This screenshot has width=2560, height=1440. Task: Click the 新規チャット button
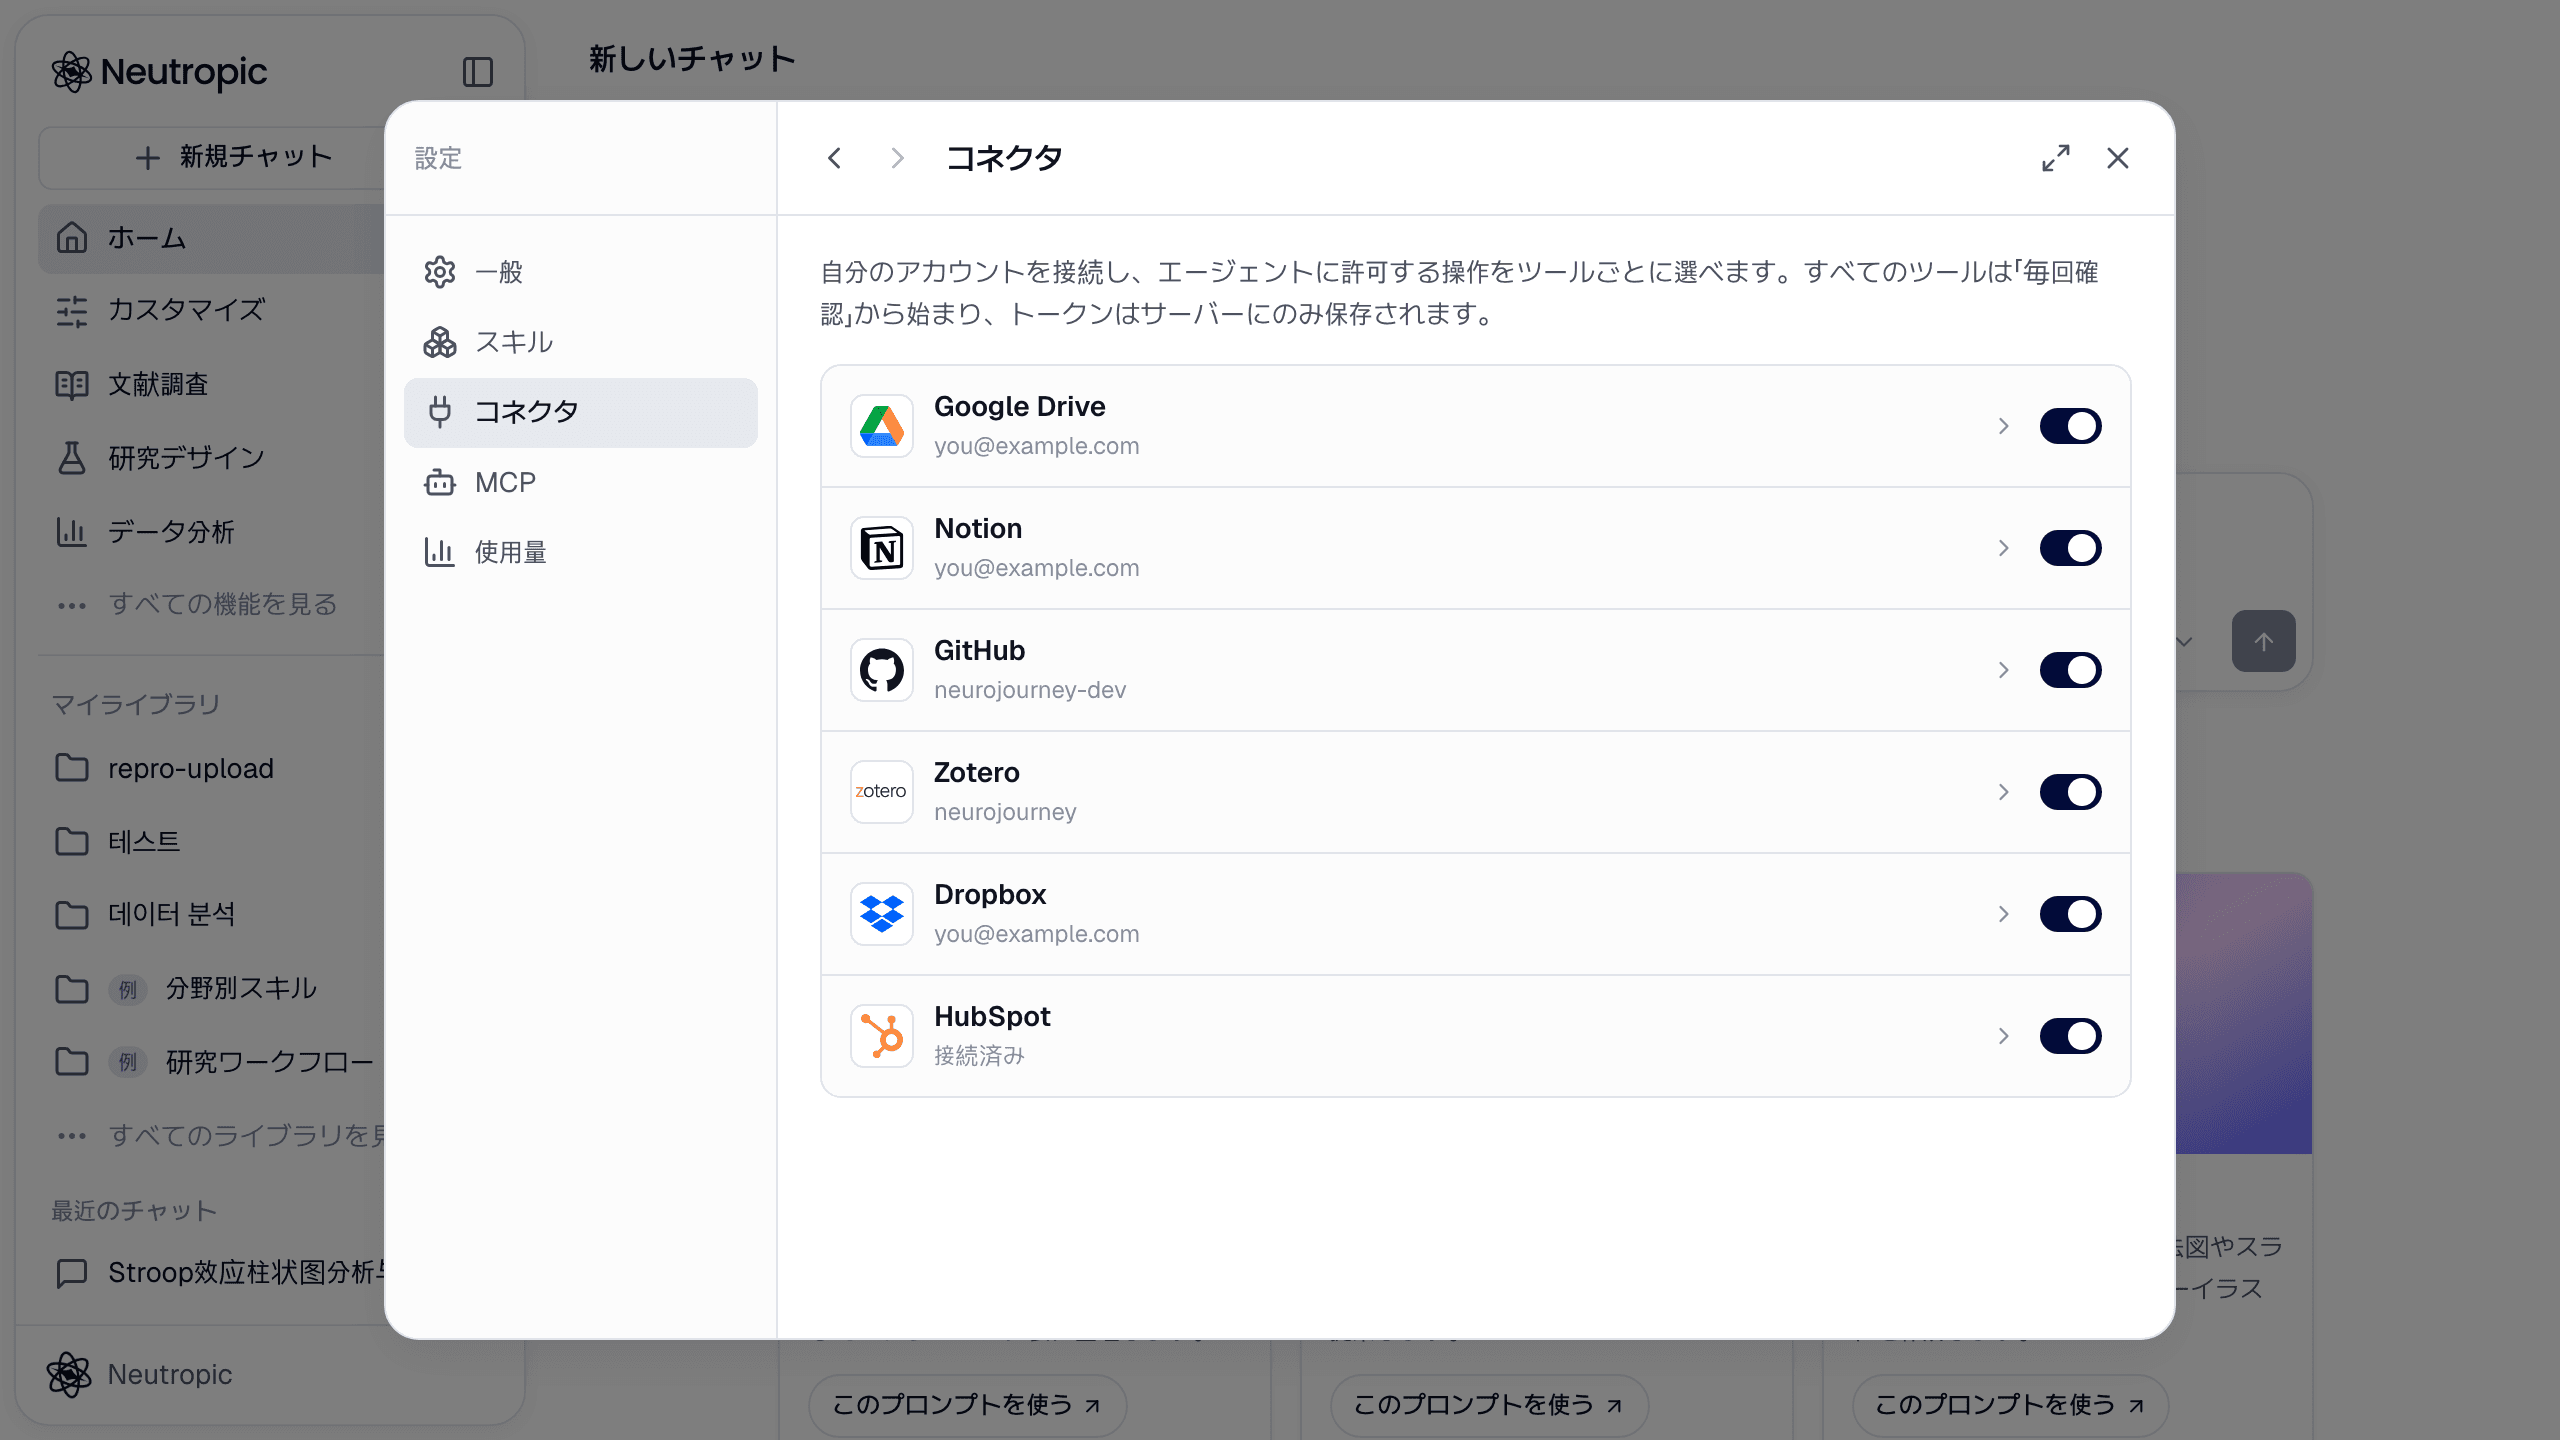click(214, 157)
